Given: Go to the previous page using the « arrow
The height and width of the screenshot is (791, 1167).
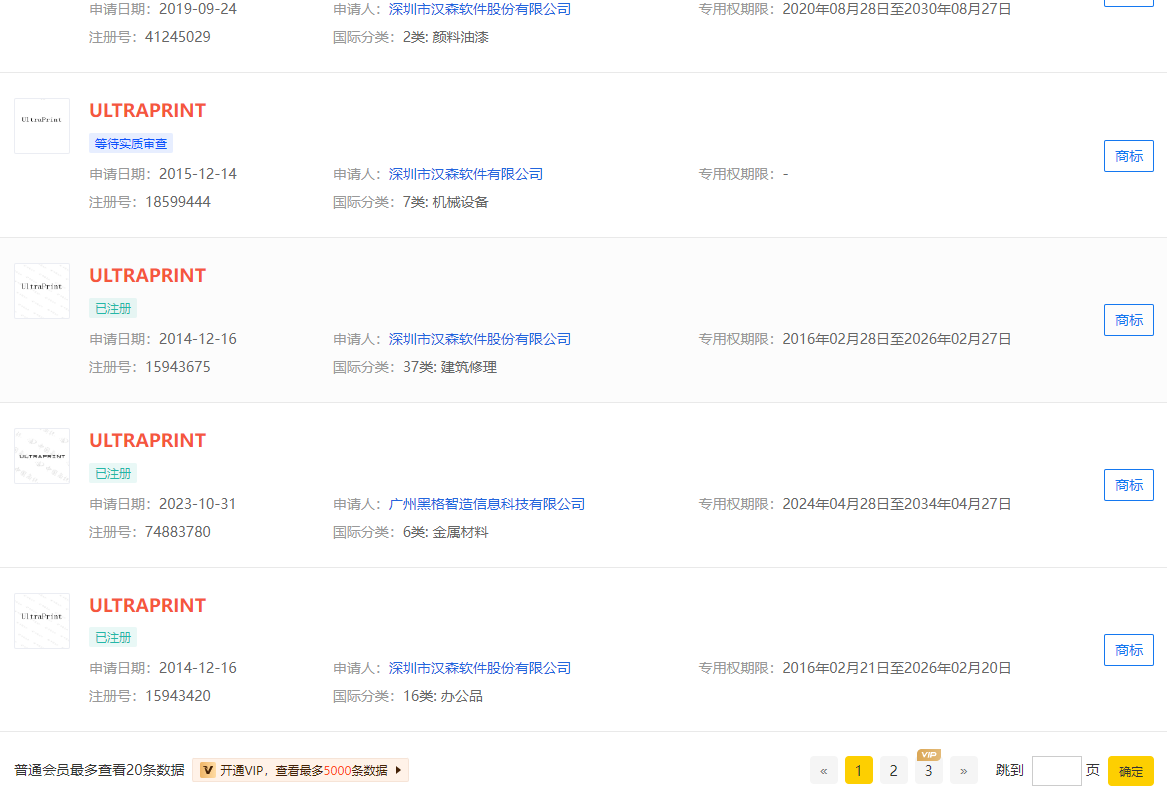Looking at the screenshot, I should (x=824, y=770).
